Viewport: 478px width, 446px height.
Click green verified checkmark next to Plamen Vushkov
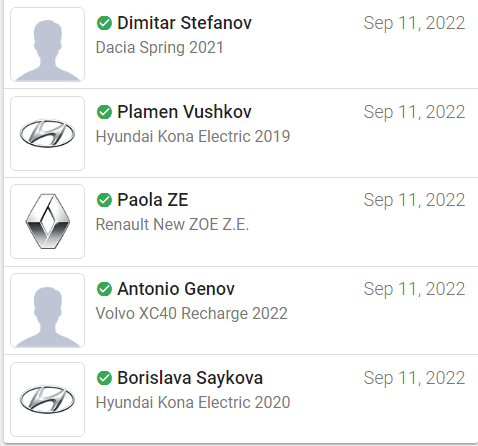click(x=104, y=112)
